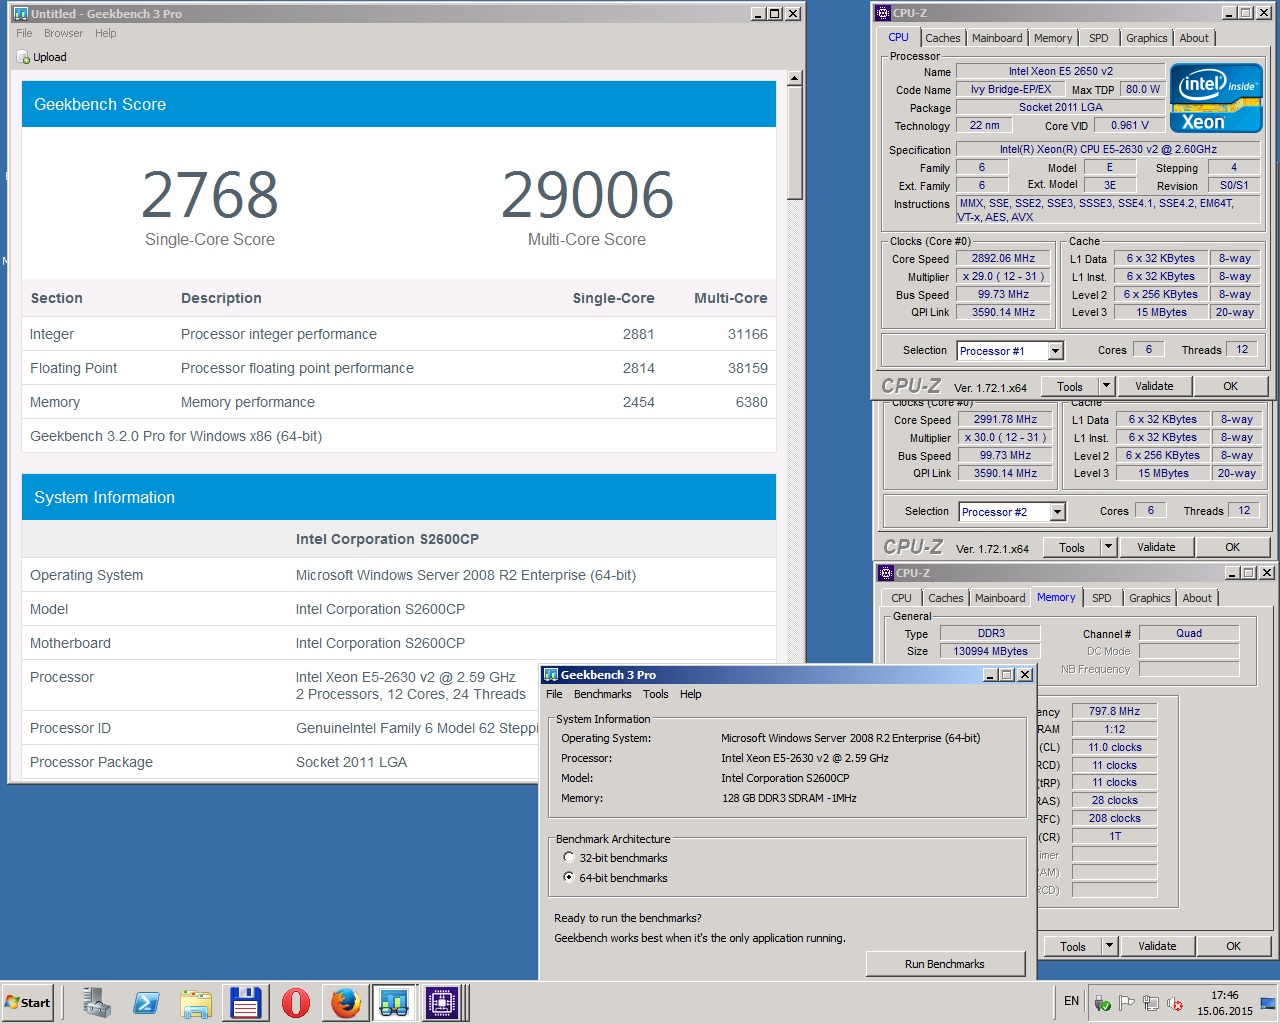Click Validate in Processor #1 CPU-Z window
The width and height of the screenshot is (1280, 1024).
(x=1154, y=386)
